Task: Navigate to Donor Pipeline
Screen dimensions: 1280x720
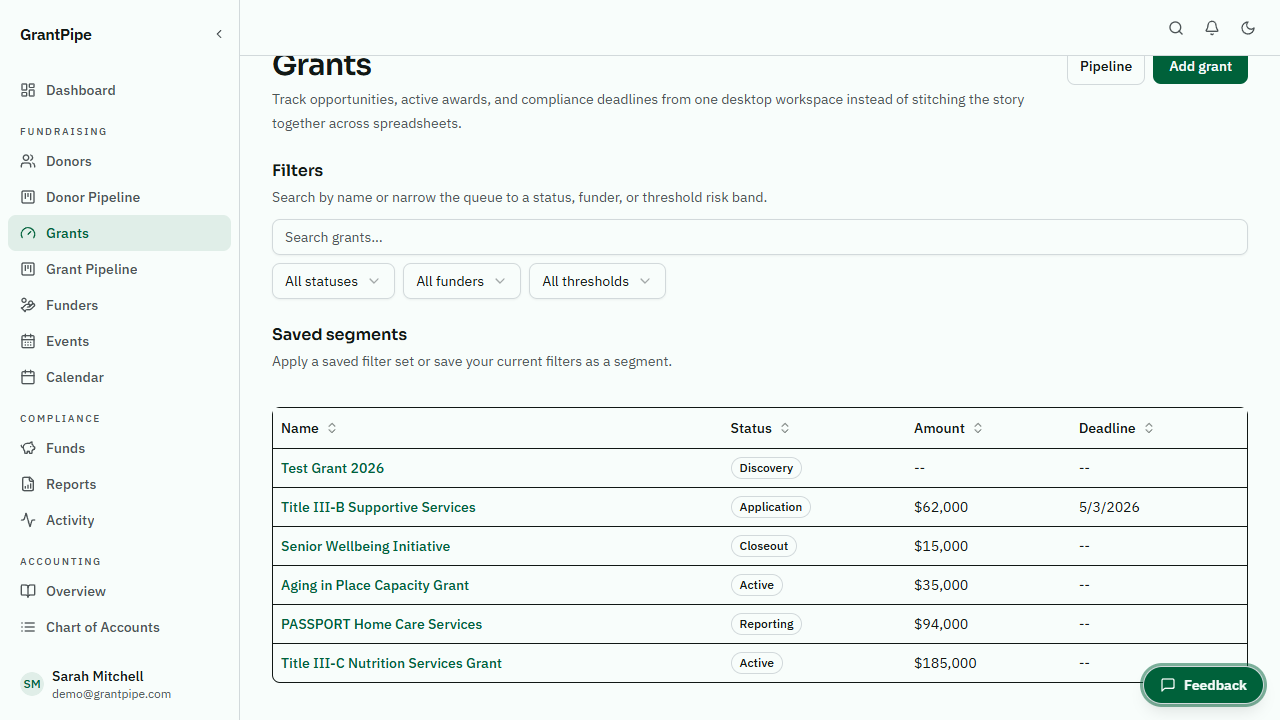Action: point(119,197)
